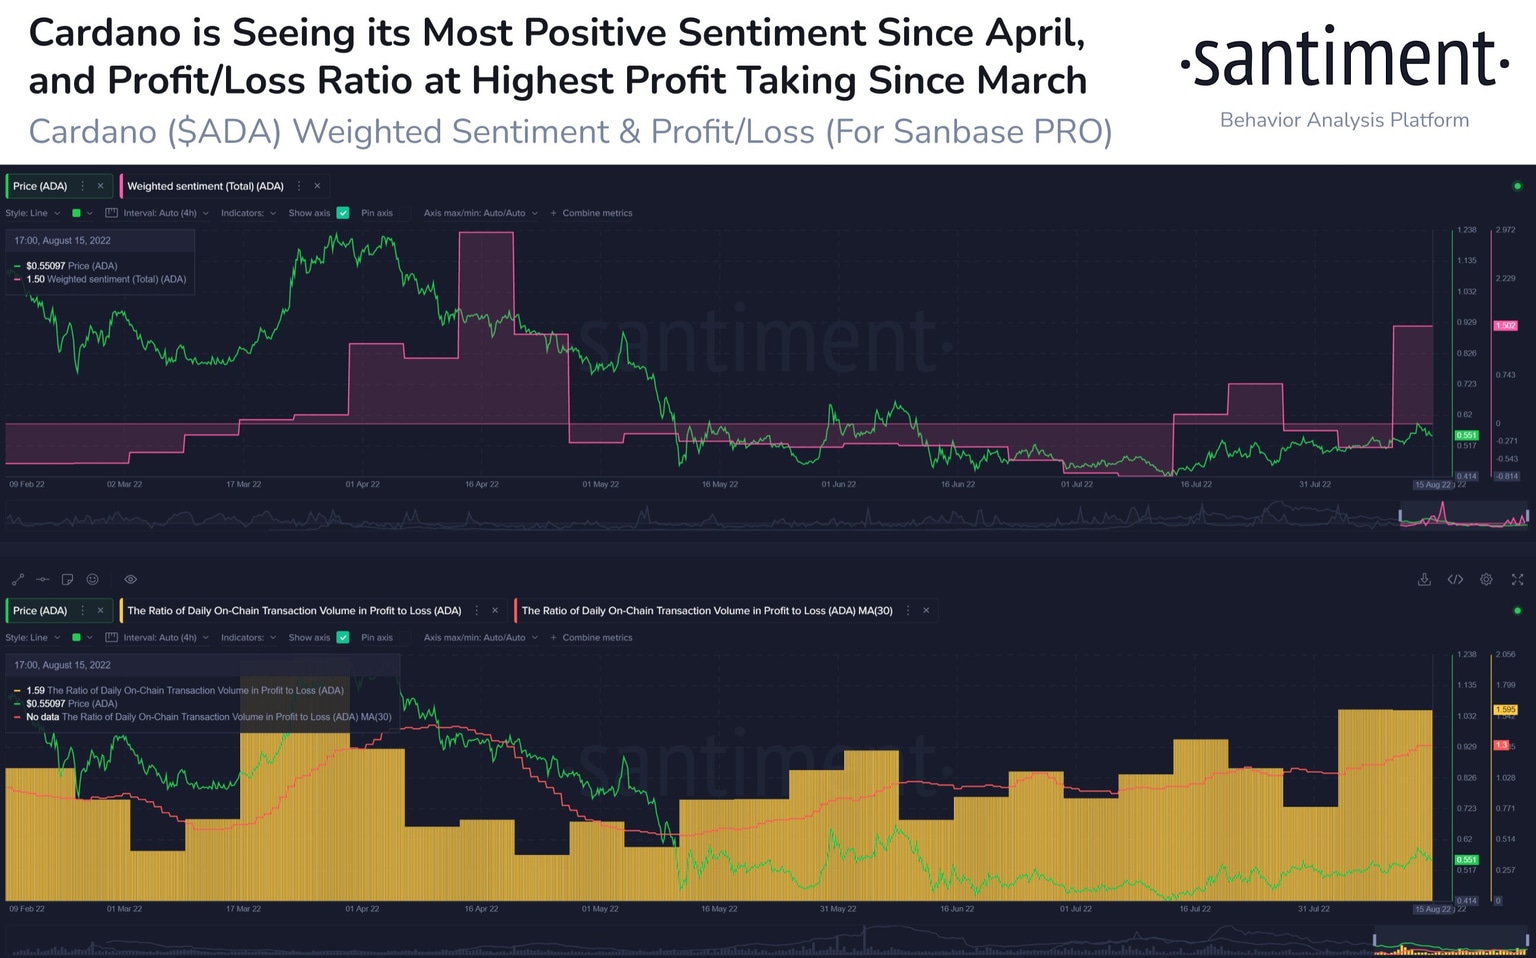Click Combine metrics on the top chart
Screen dimensions: 1536x958
point(597,213)
